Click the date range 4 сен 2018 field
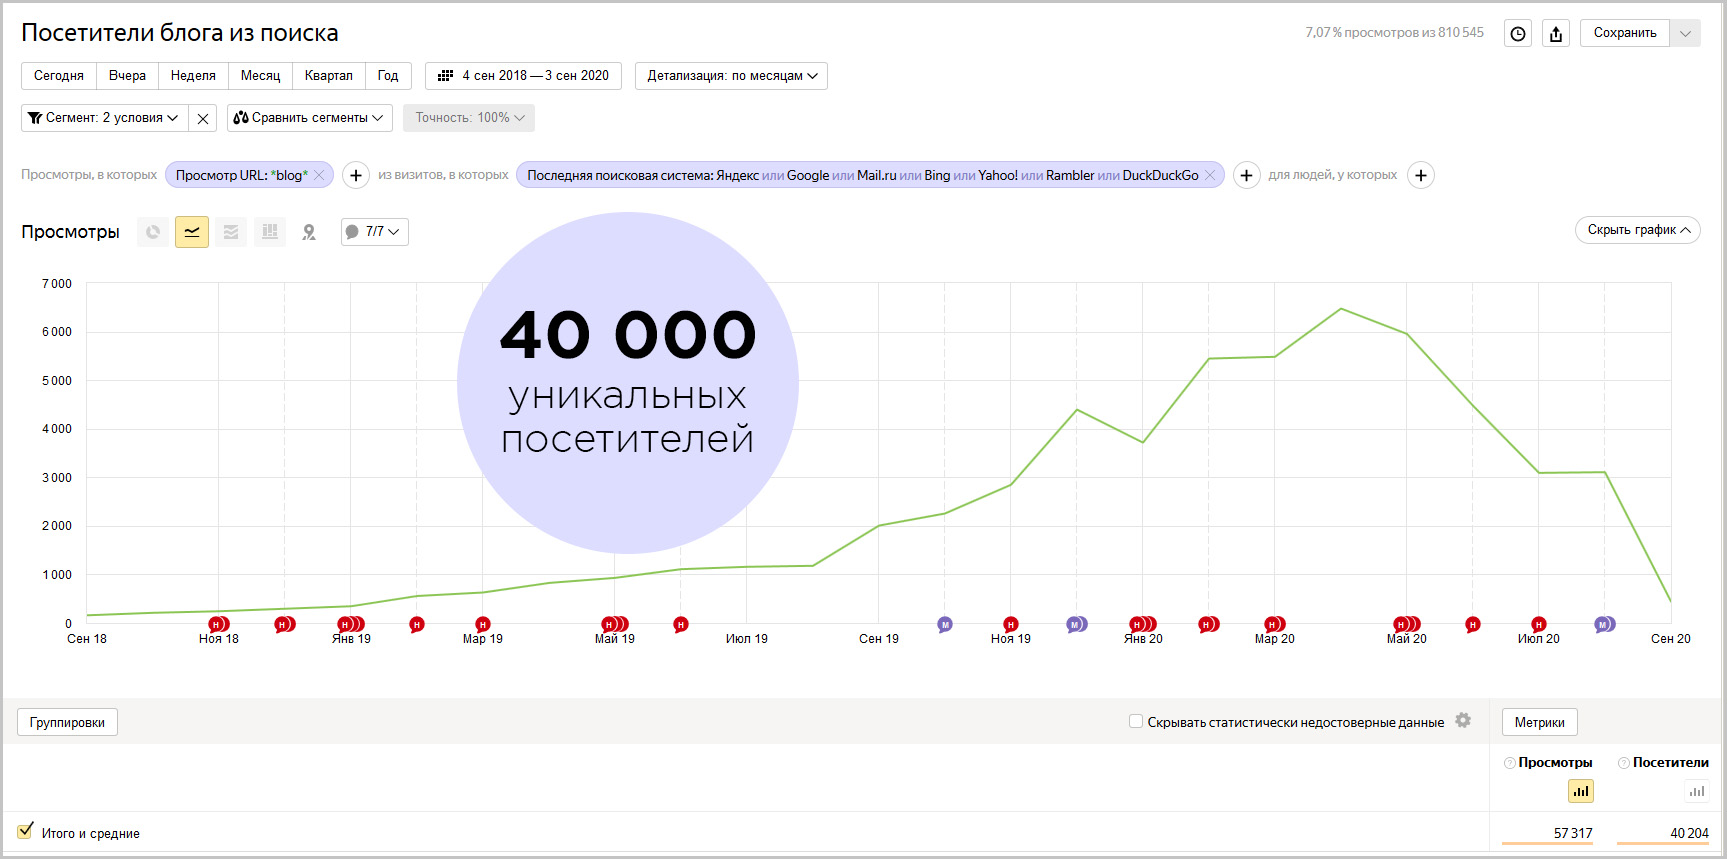 524,76
